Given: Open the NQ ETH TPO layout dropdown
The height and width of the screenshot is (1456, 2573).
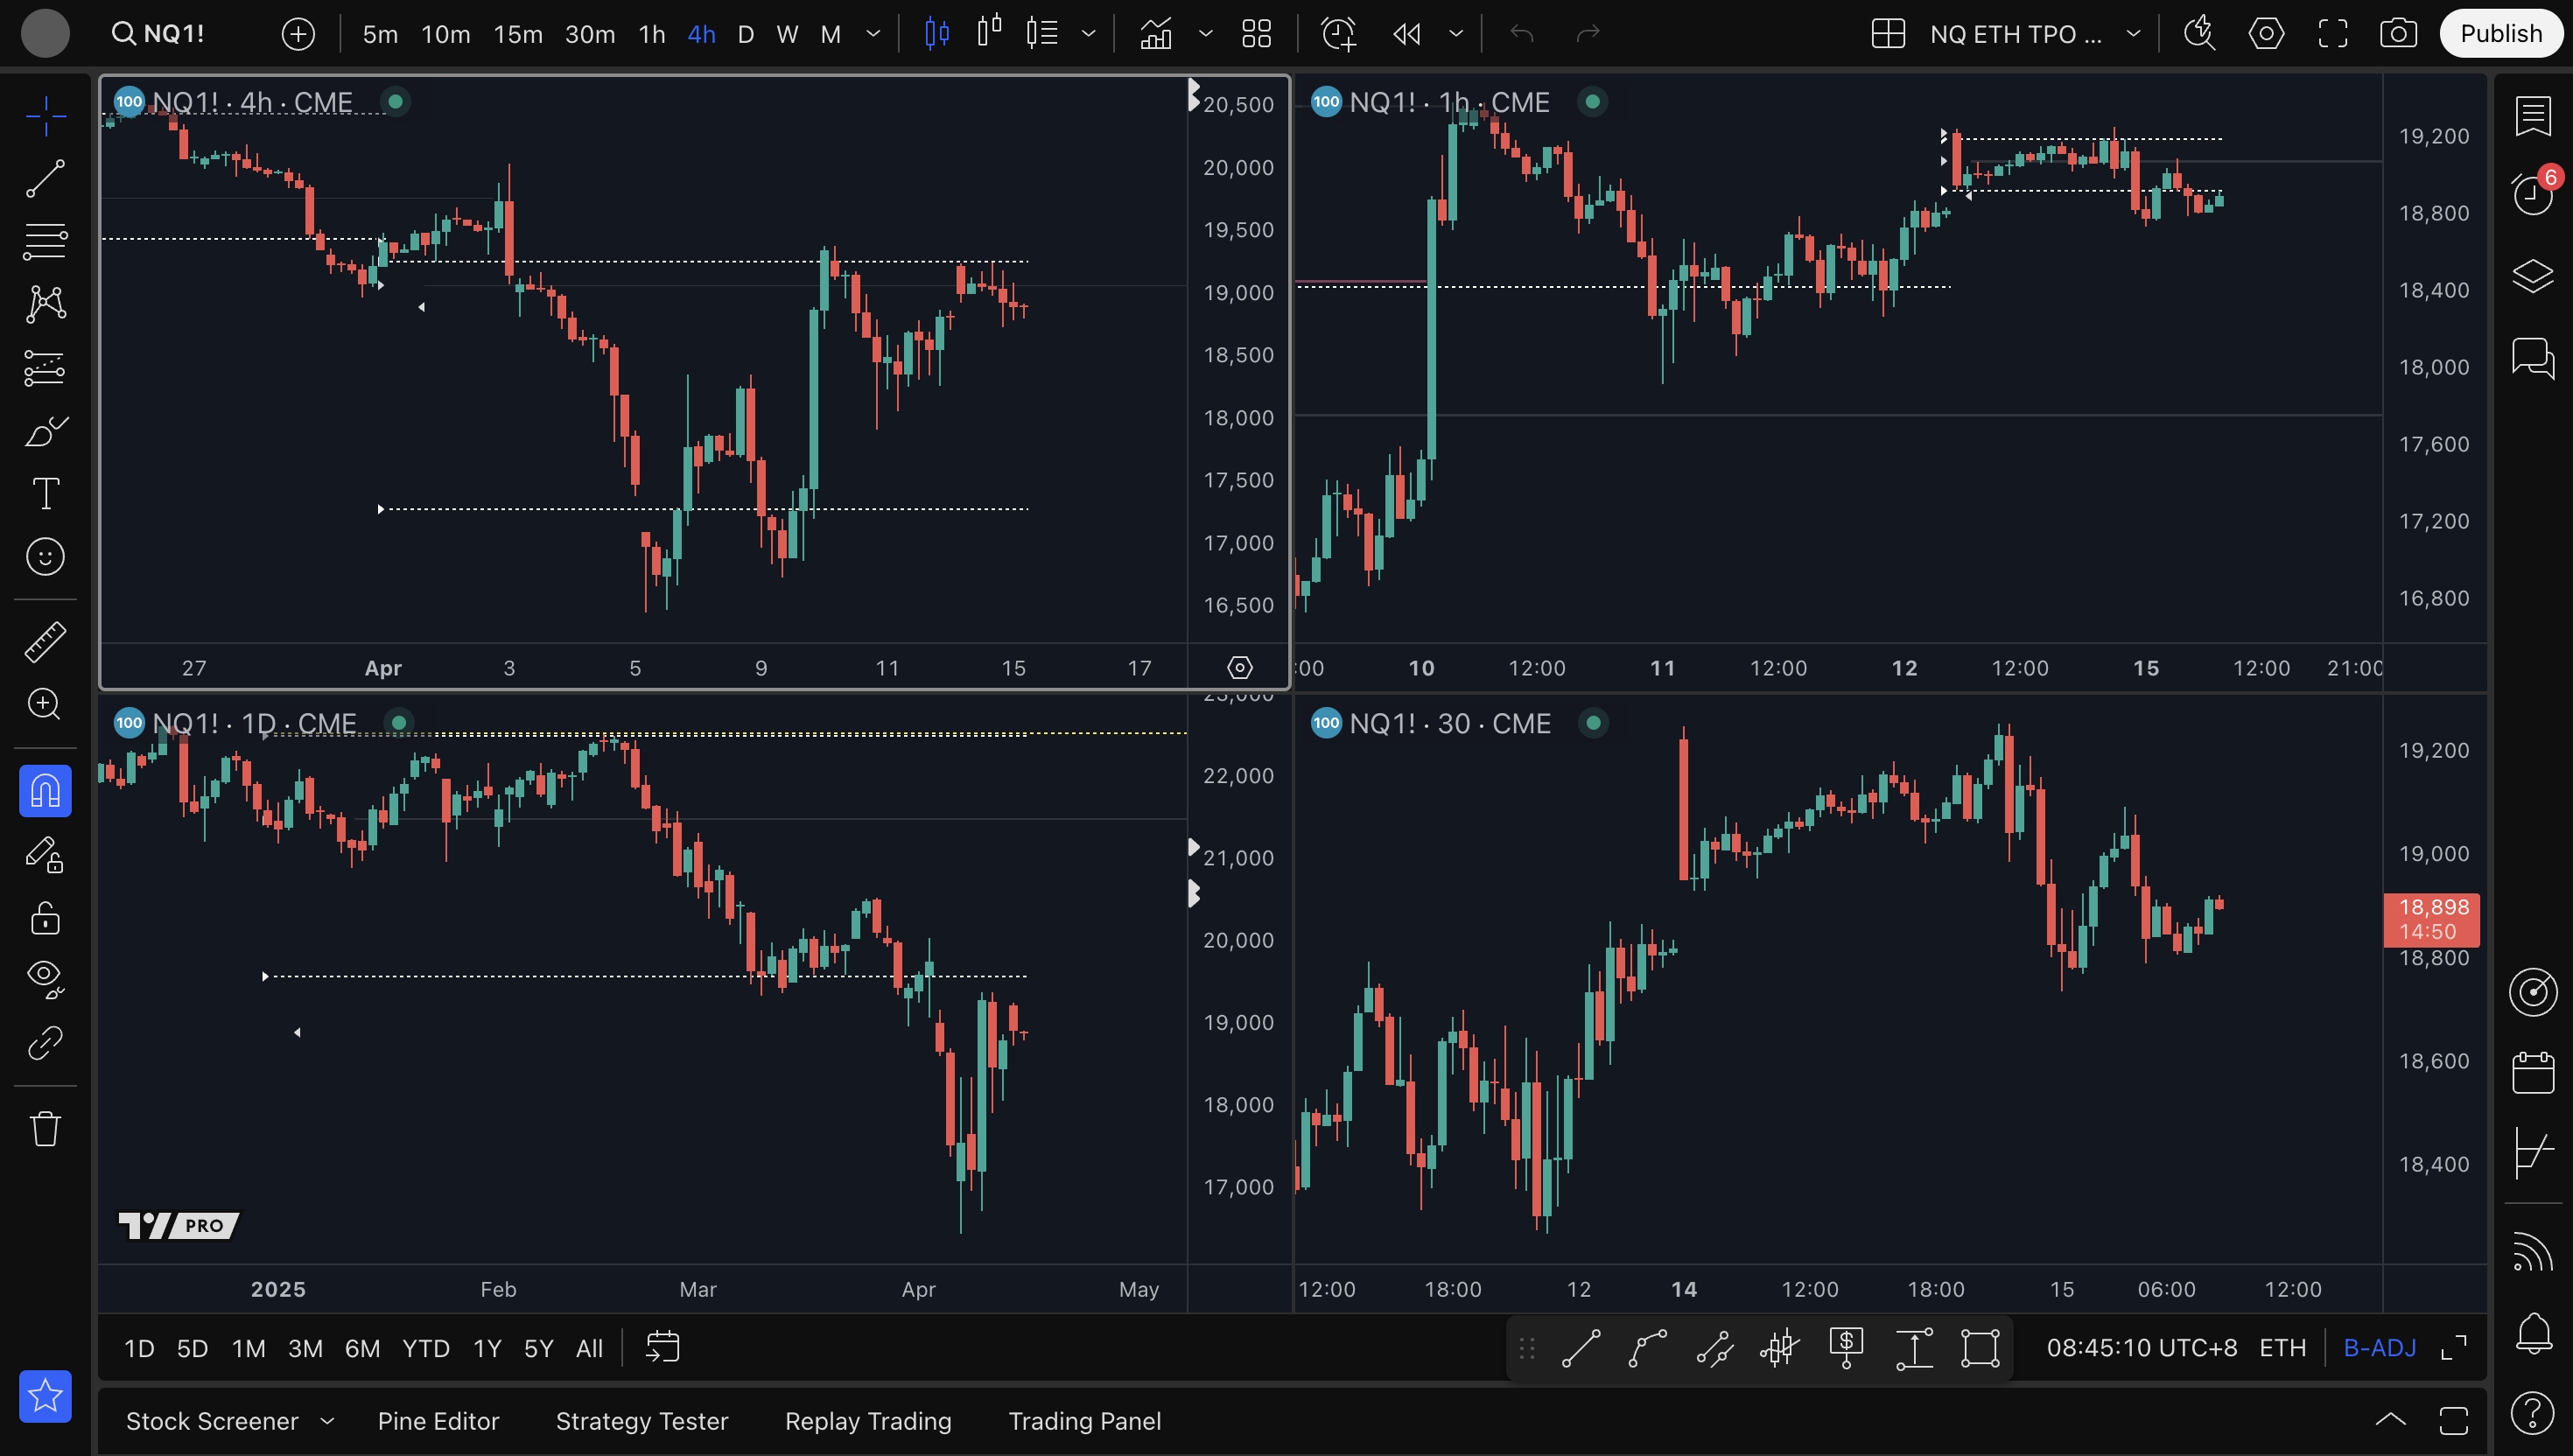Looking at the screenshot, I should (x=2133, y=34).
